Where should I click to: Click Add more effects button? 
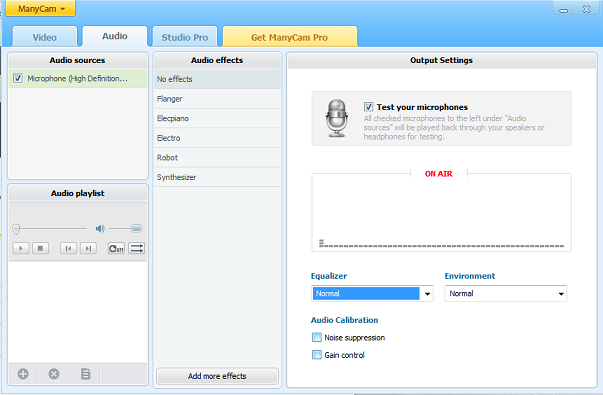click(217, 376)
